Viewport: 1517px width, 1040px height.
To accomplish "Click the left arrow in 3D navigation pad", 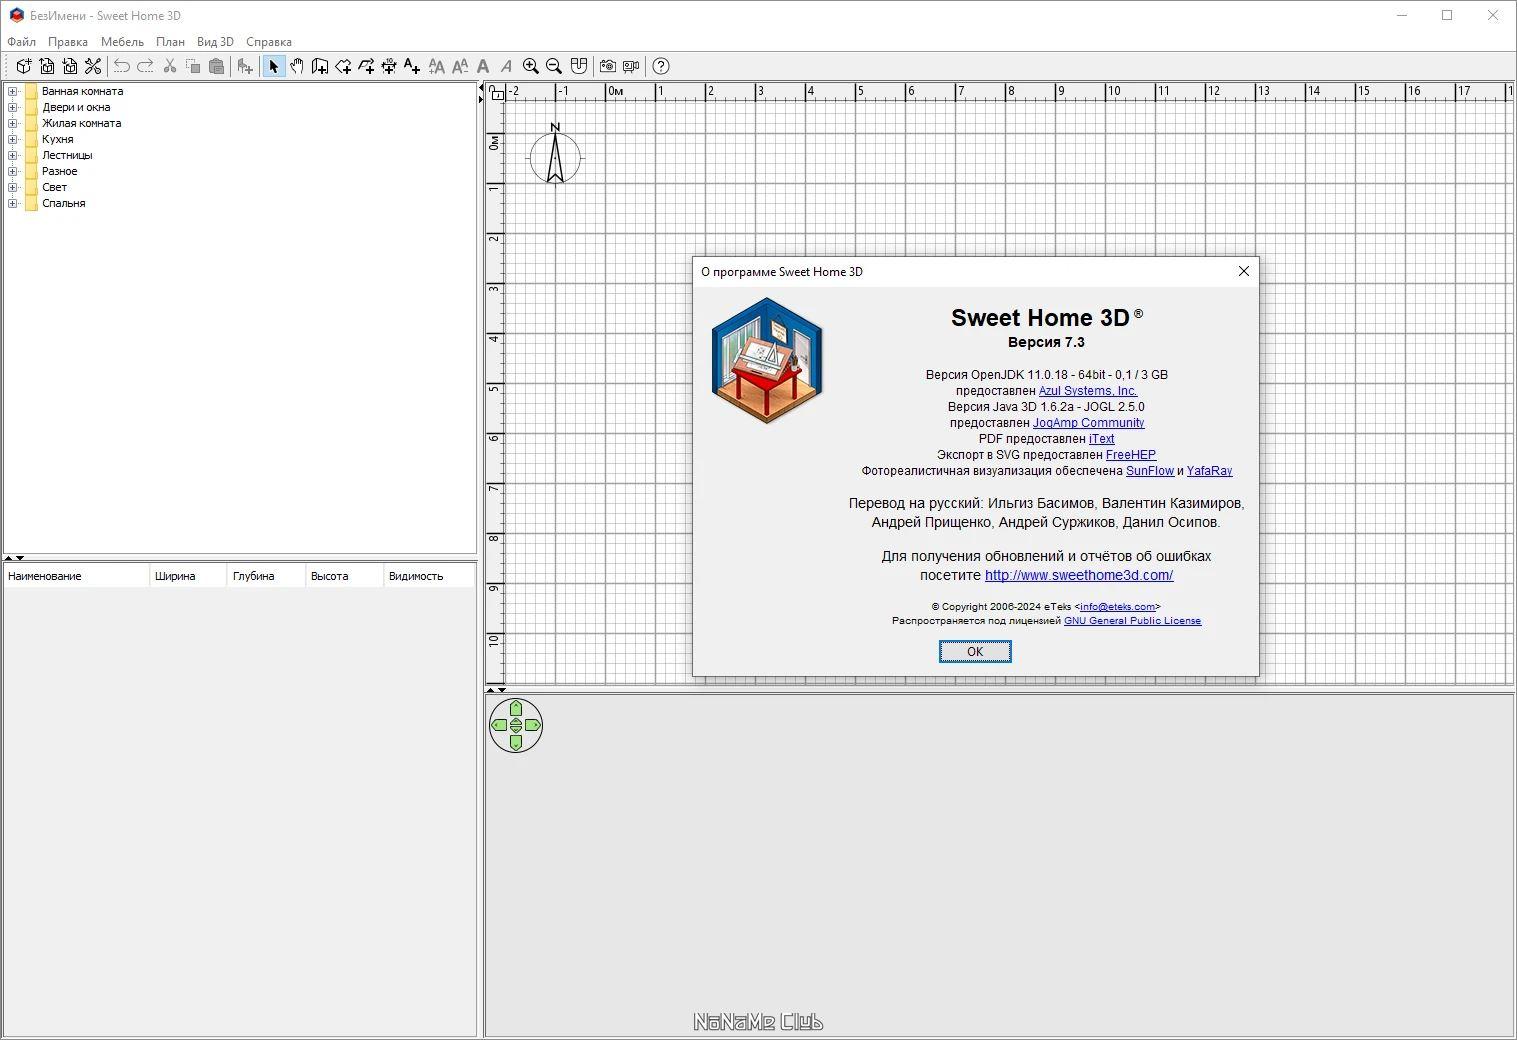I will click(x=498, y=725).
